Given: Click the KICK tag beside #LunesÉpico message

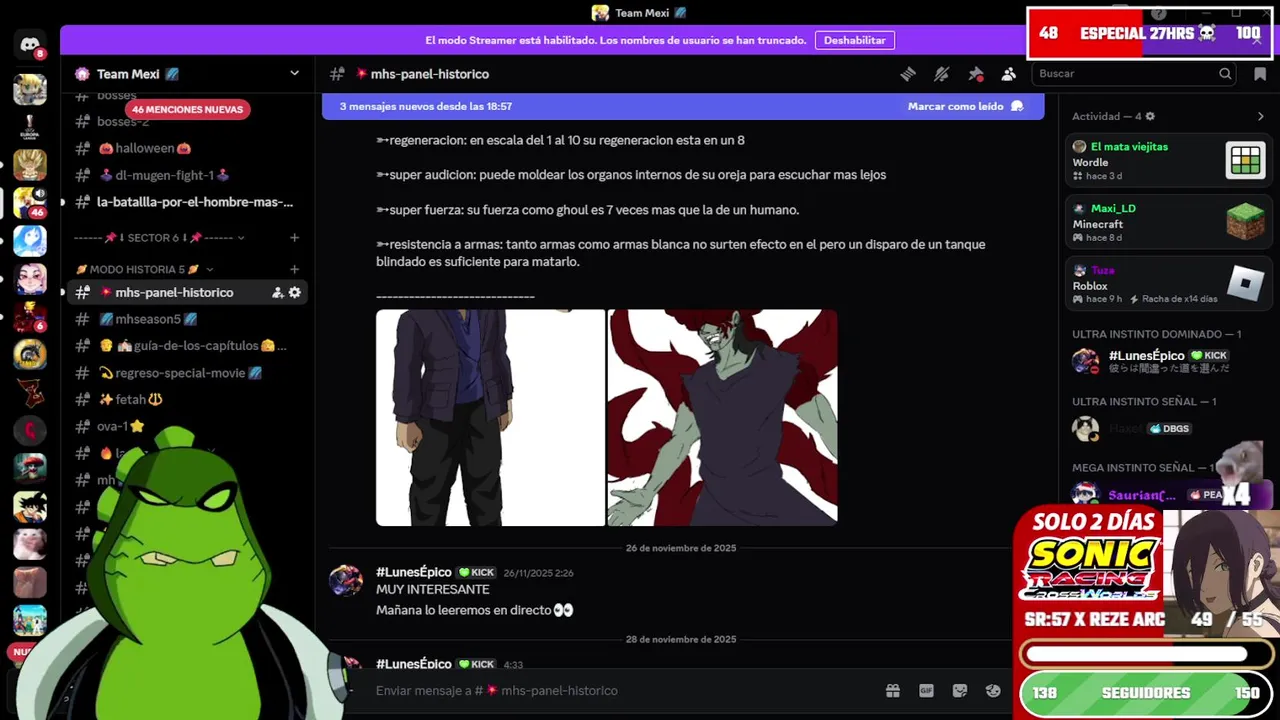Looking at the screenshot, I should [x=476, y=573].
